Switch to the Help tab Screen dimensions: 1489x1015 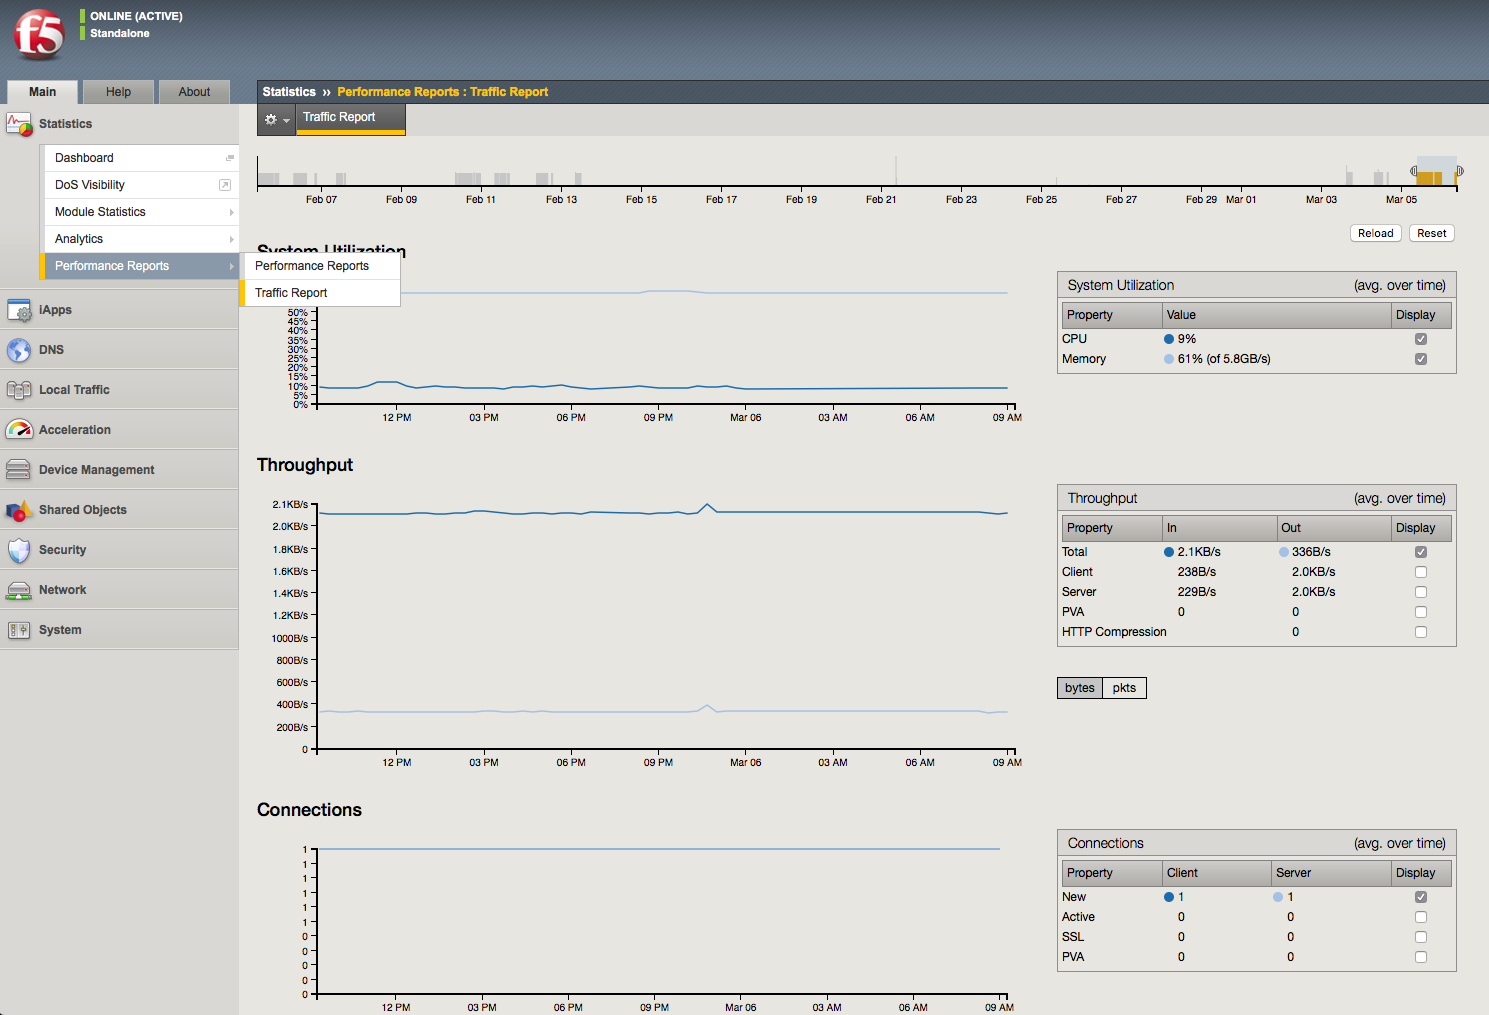[x=118, y=92]
